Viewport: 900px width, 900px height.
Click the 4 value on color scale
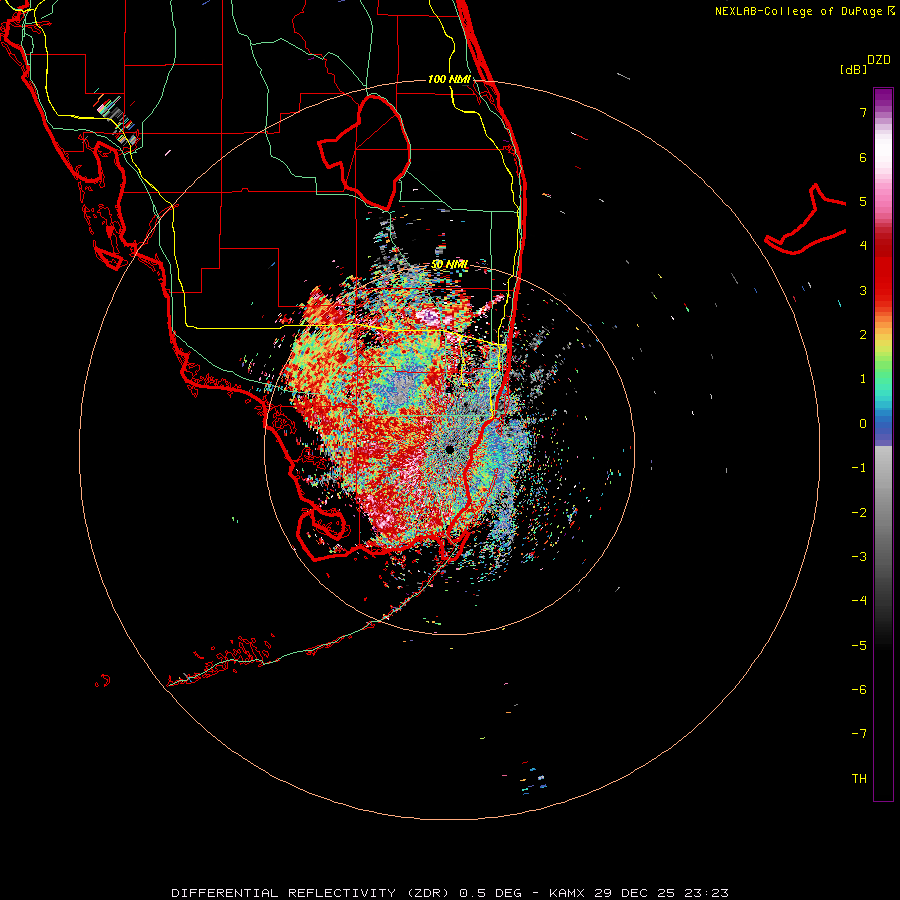863,246
